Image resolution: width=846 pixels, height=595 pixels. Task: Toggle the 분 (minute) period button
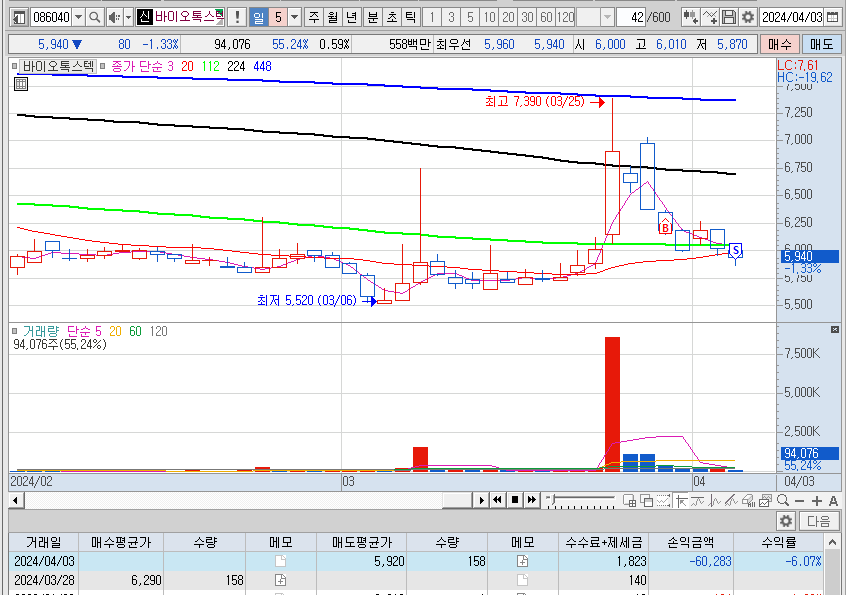point(373,17)
